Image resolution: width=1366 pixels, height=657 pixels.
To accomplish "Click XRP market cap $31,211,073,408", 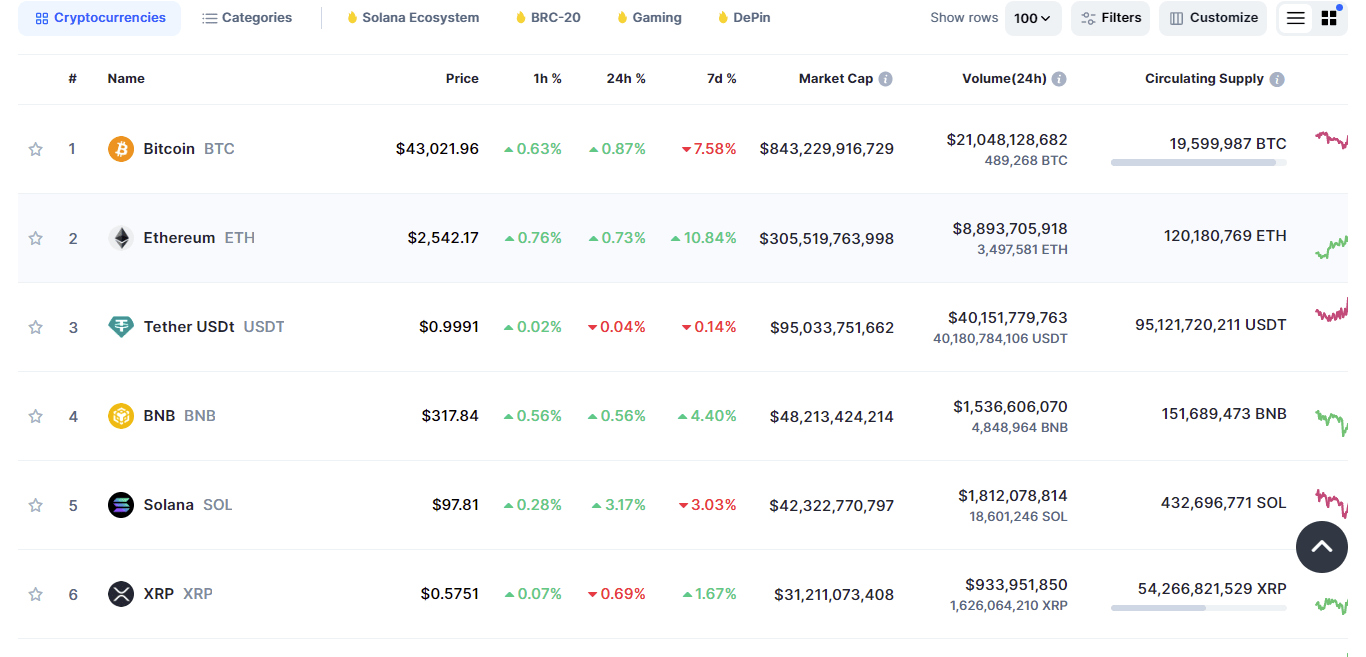I will 834,594.
